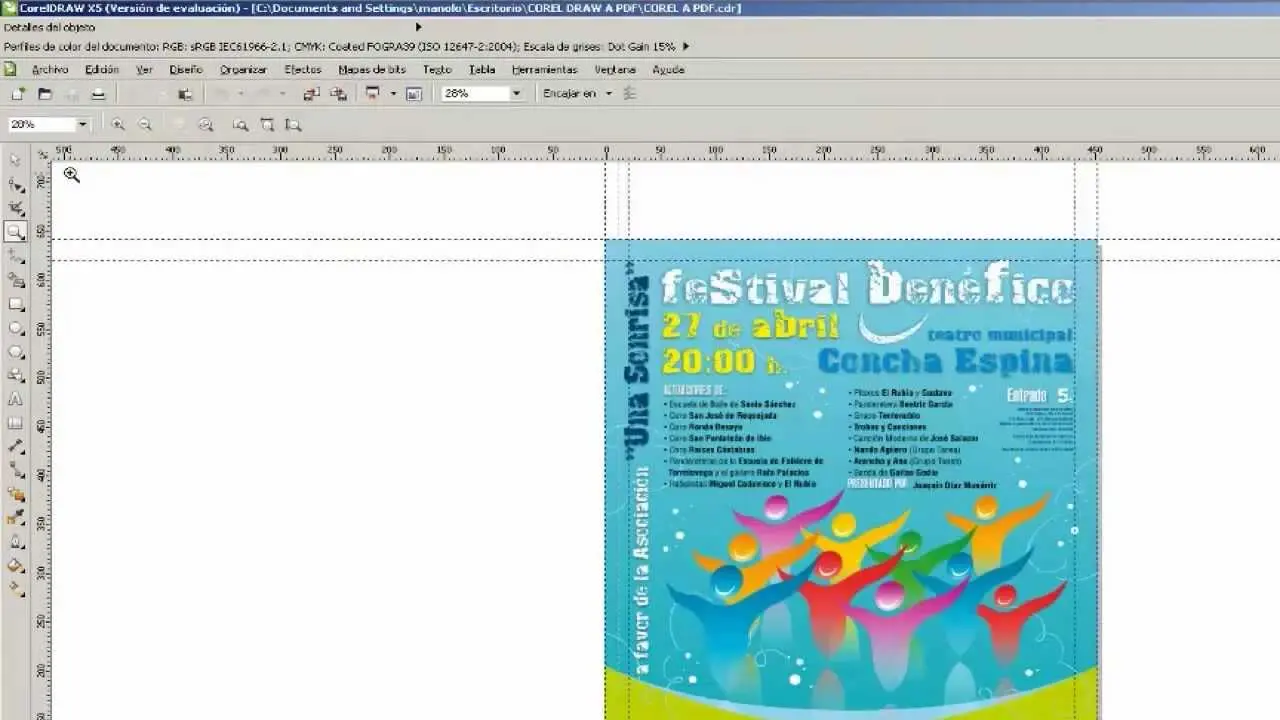1280x720 pixels.
Task: Click the Open file folder icon
Action: tap(45, 94)
